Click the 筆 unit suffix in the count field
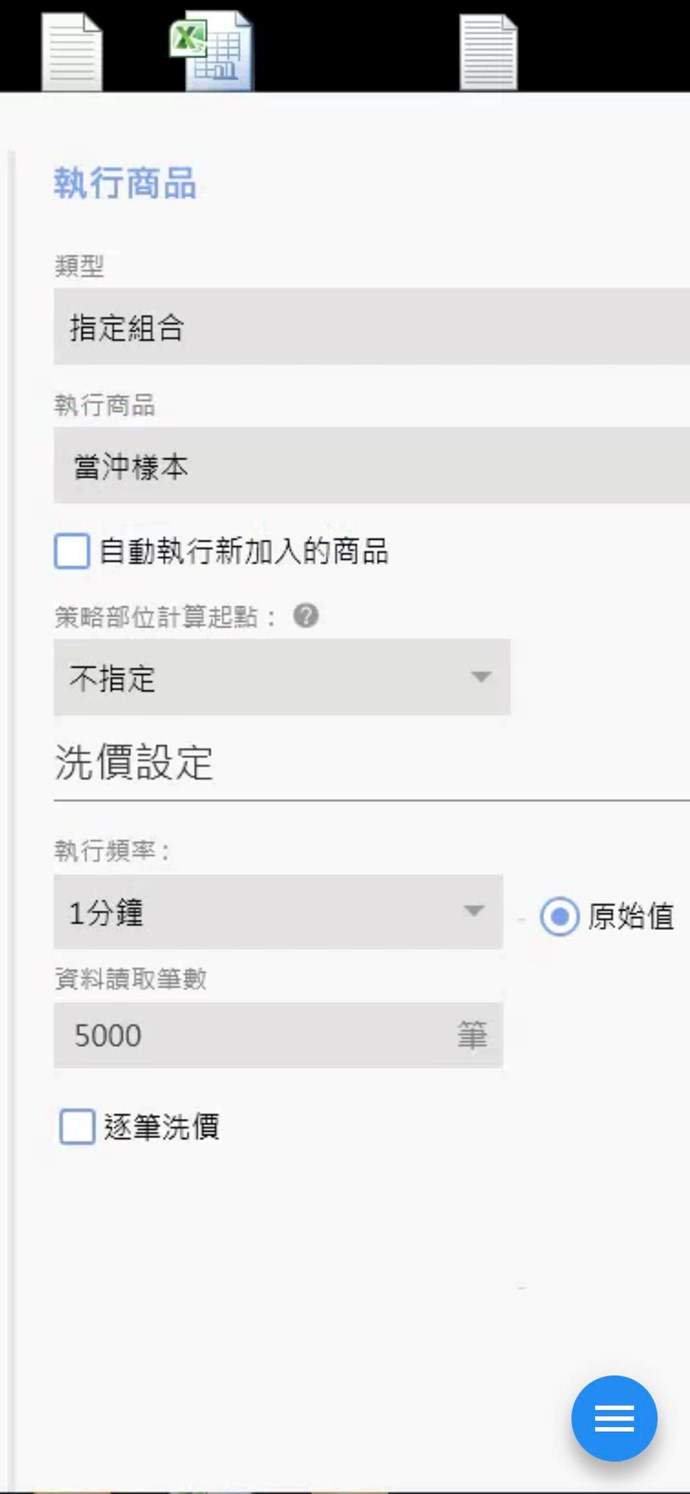 (472, 1035)
